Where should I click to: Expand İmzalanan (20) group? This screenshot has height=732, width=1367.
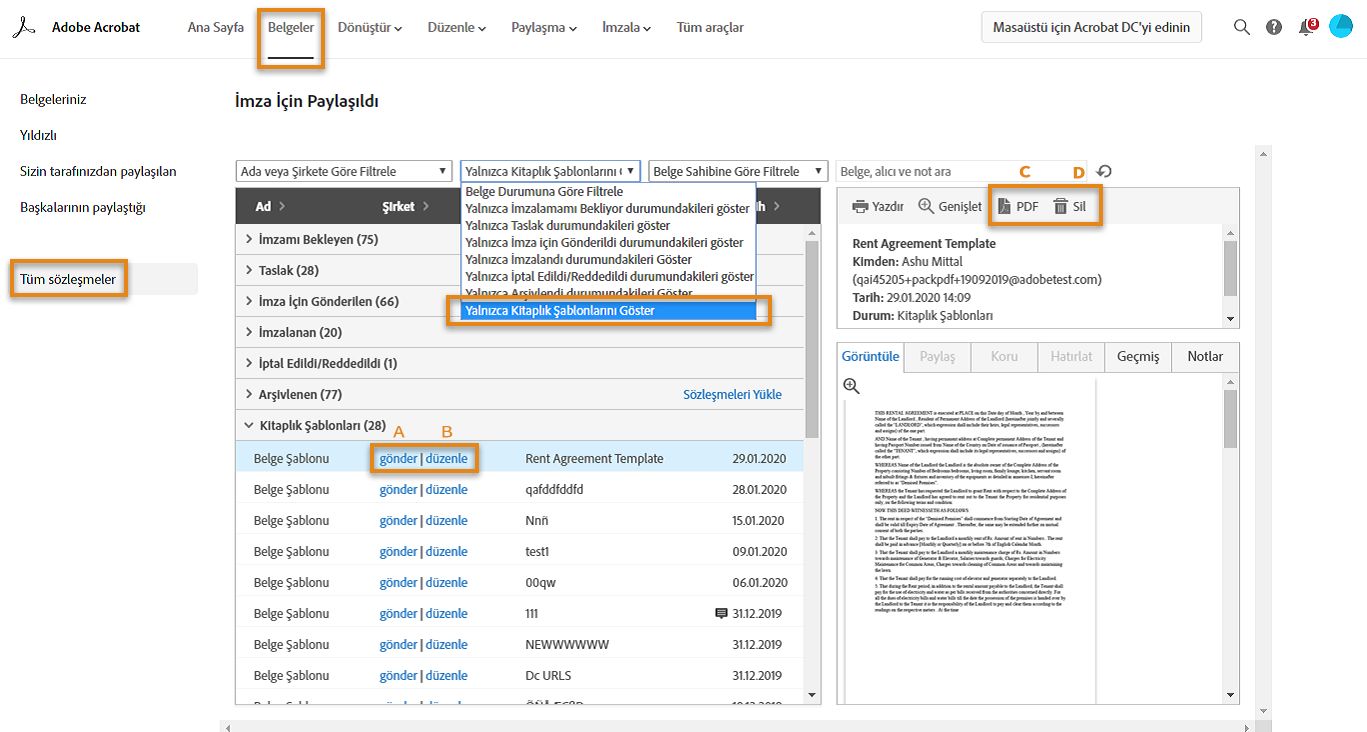coord(519,333)
